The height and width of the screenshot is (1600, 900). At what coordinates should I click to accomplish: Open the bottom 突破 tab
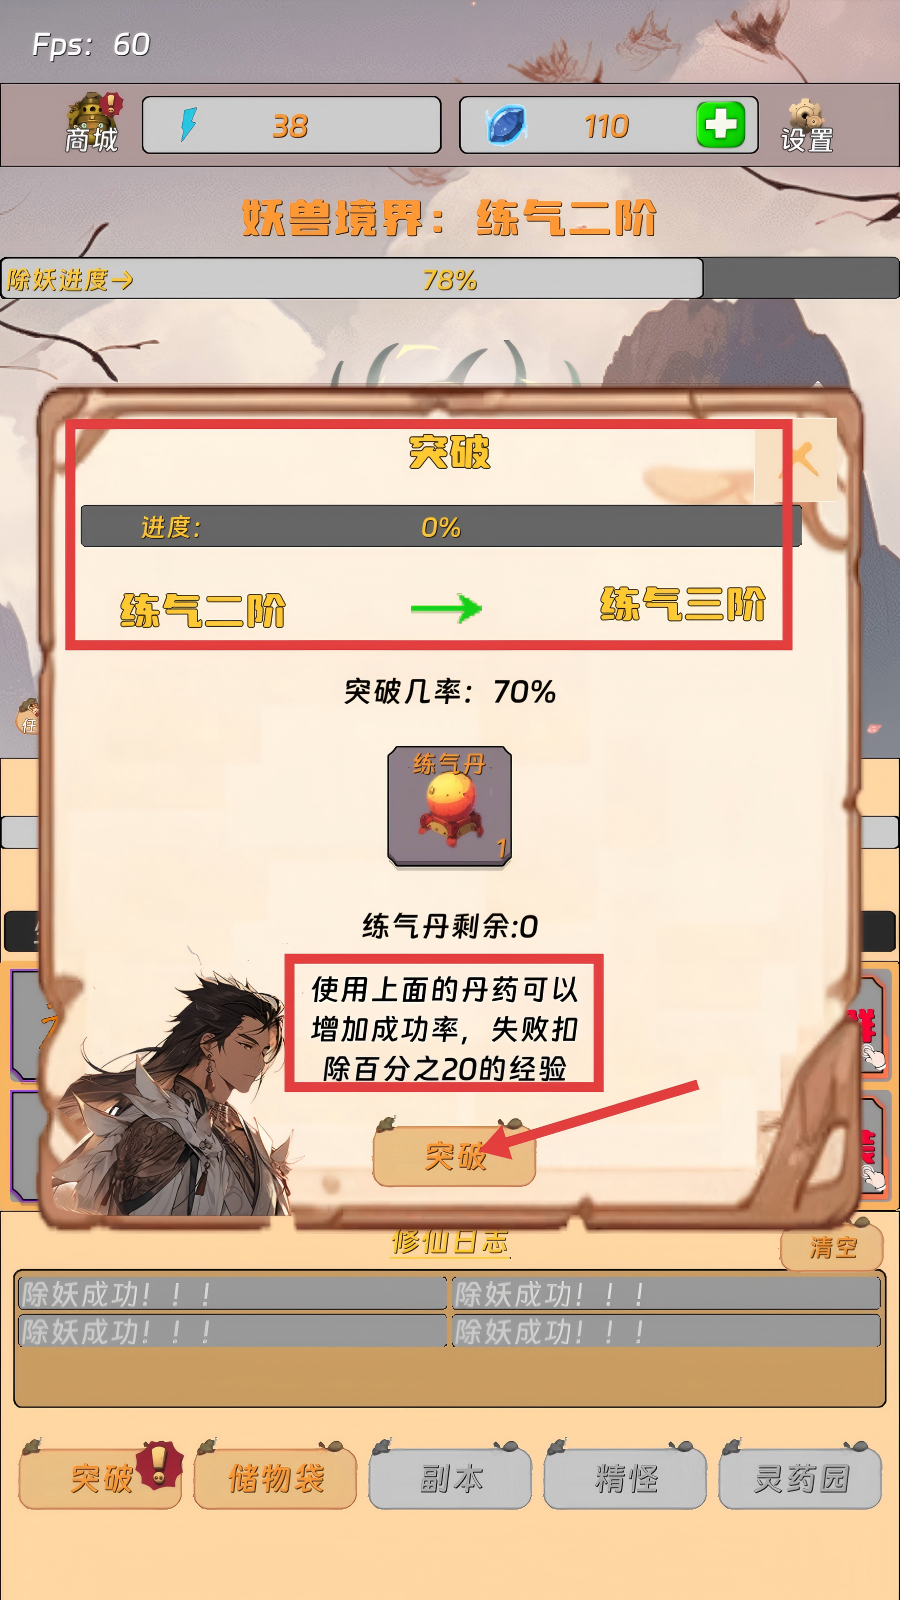click(x=100, y=1477)
